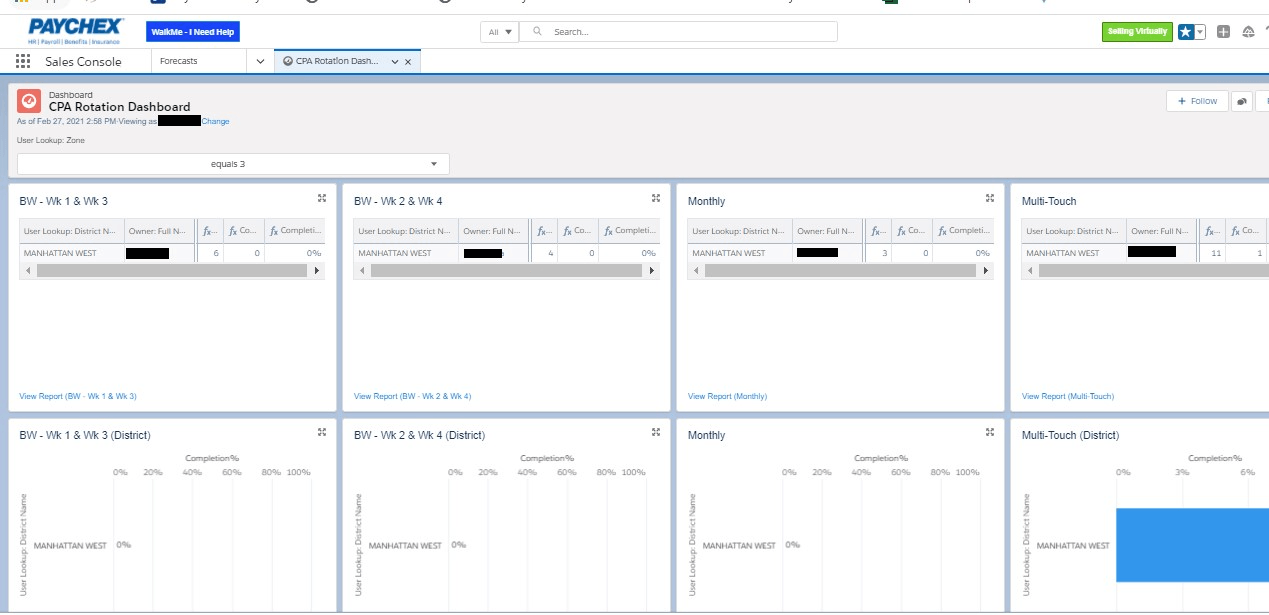Click scroll-left arrow in BW - Wk 1 & Wk 3 table

26,271
